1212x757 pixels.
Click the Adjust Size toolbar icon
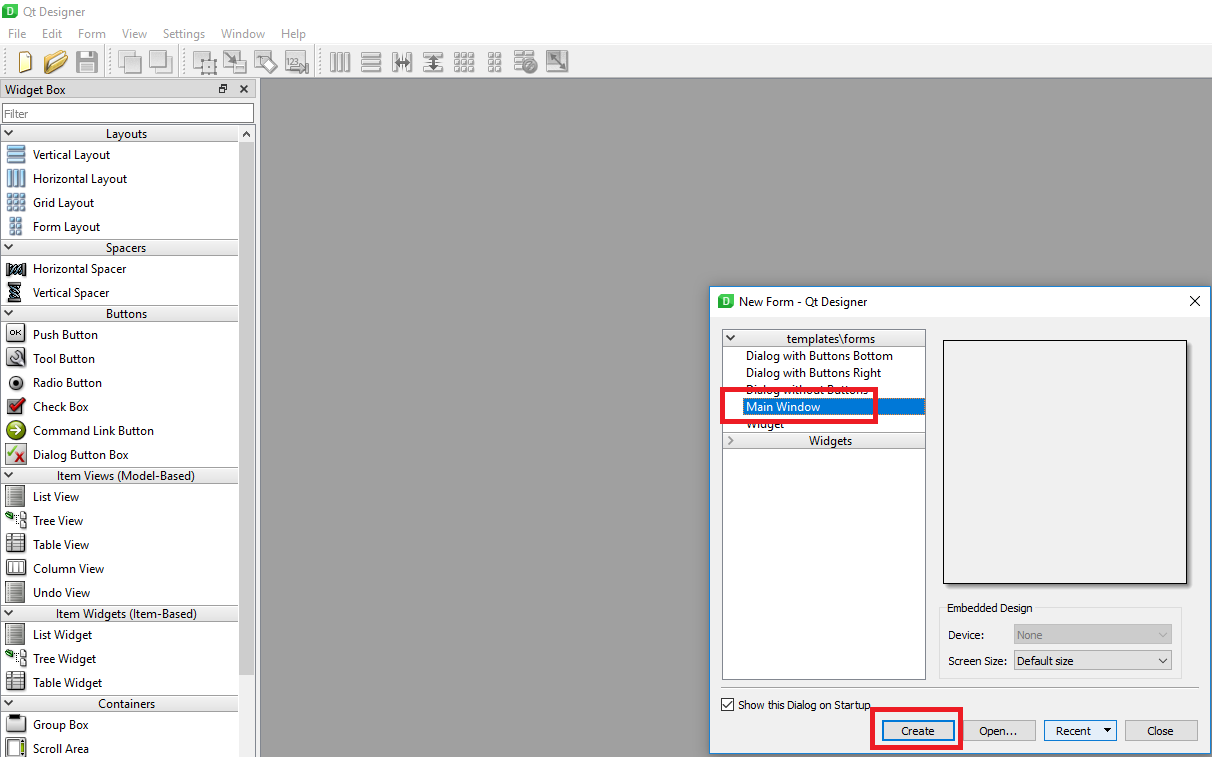click(557, 62)
